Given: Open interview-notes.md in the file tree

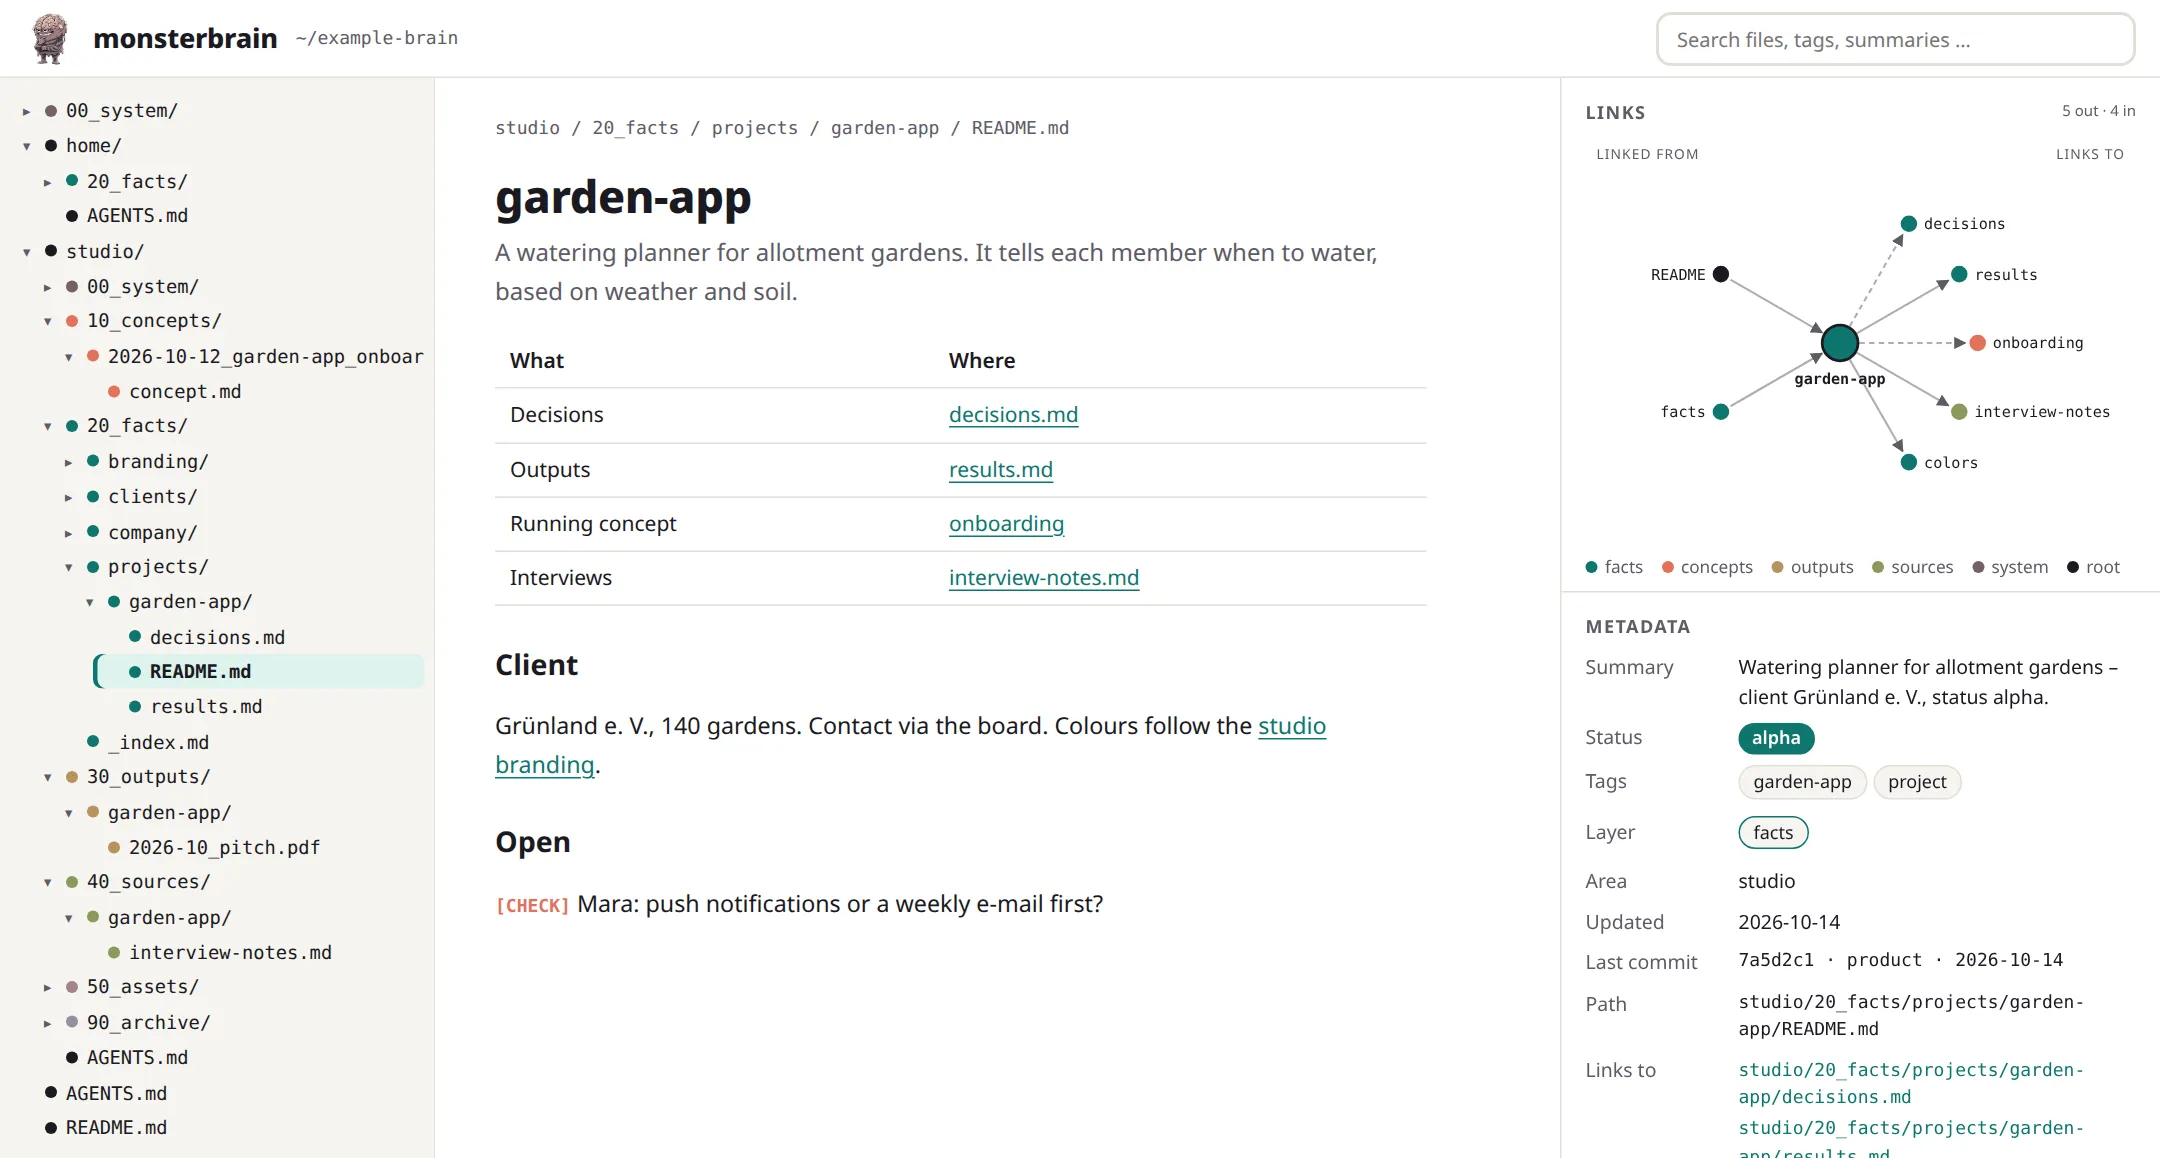Looking at the screenshot, I should (230, 953).
